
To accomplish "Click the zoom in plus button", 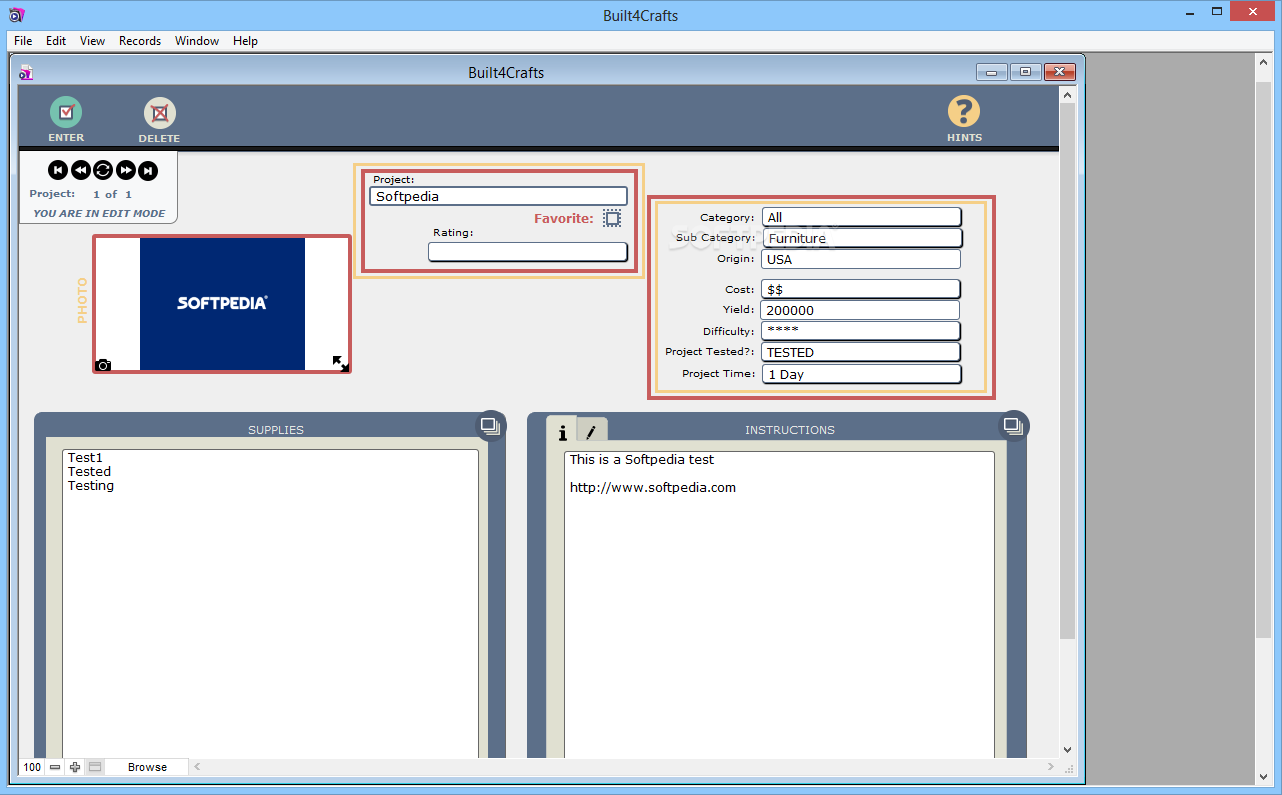I will (75, 767).
